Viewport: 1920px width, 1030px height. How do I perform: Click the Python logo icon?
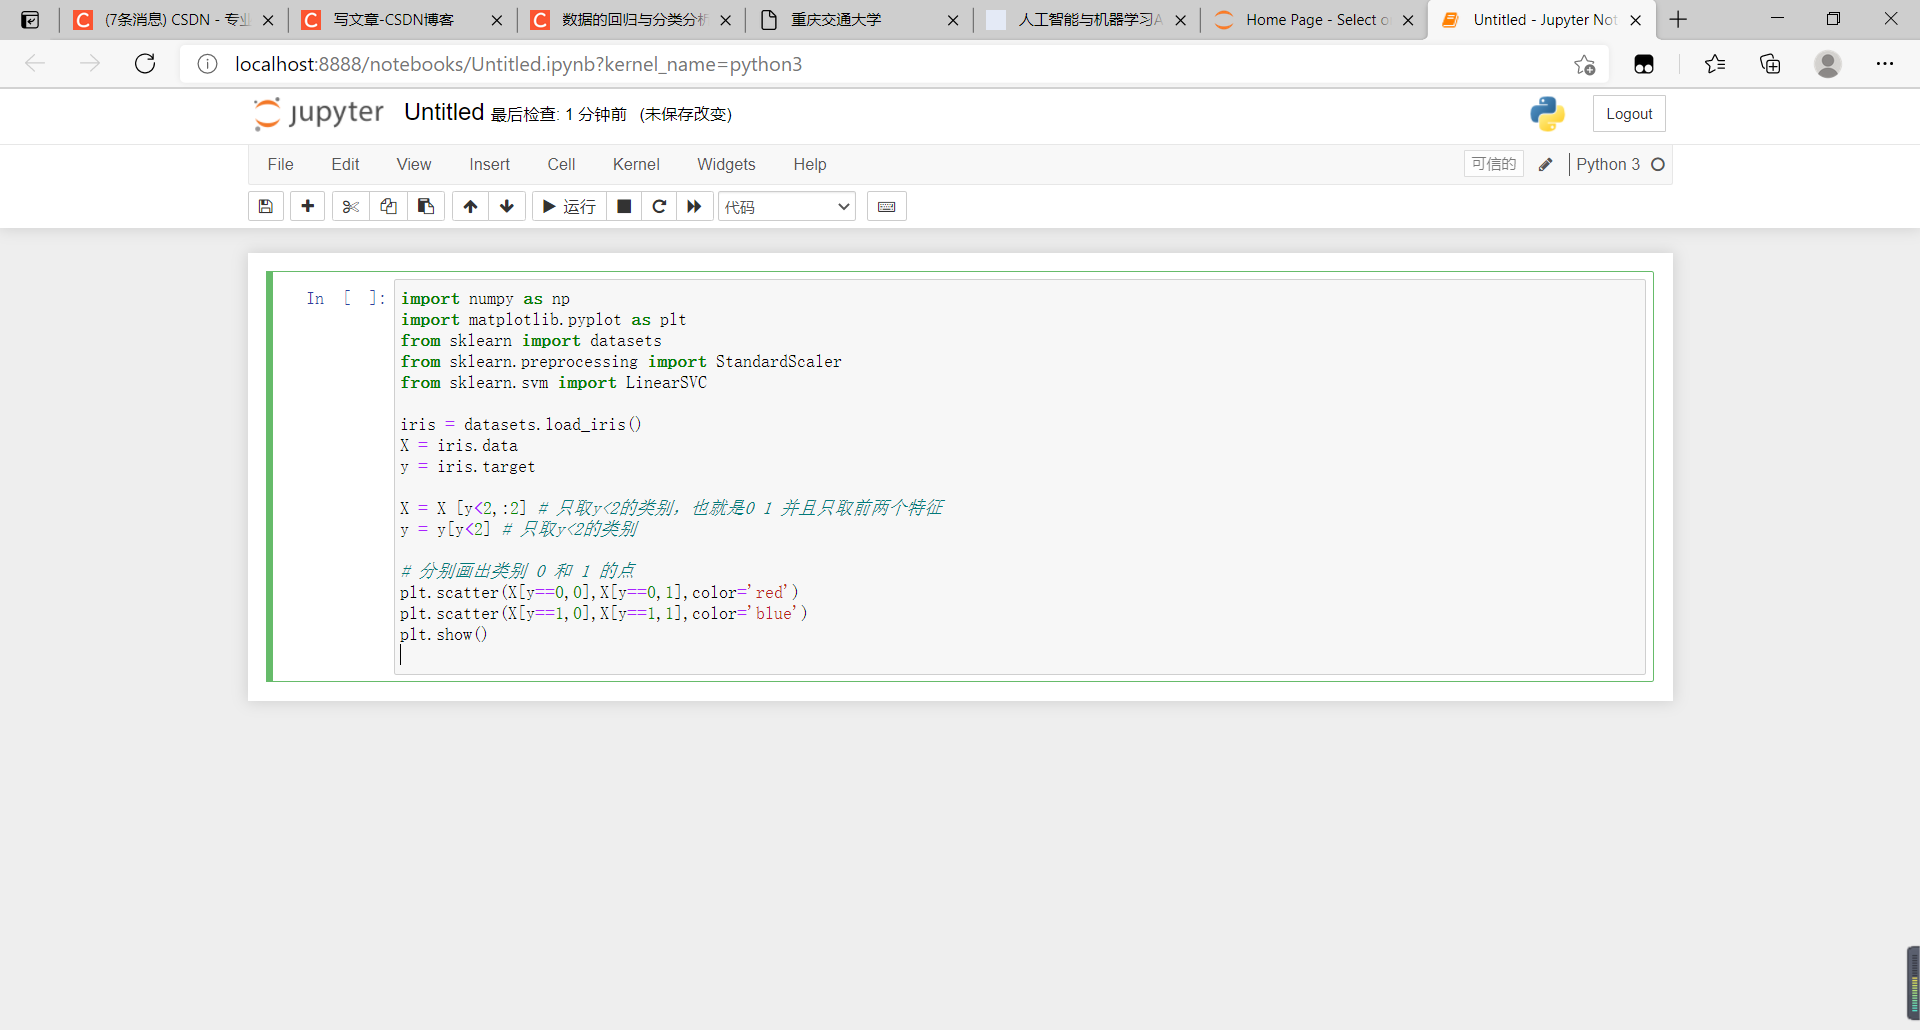click(x=1547, y=114)
